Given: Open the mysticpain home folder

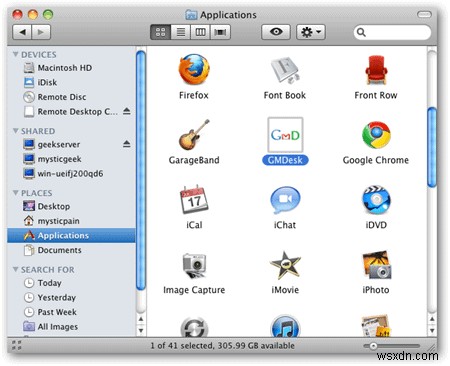Looking at the screenshot, I should pyautogui.click(x=71, y=221).
